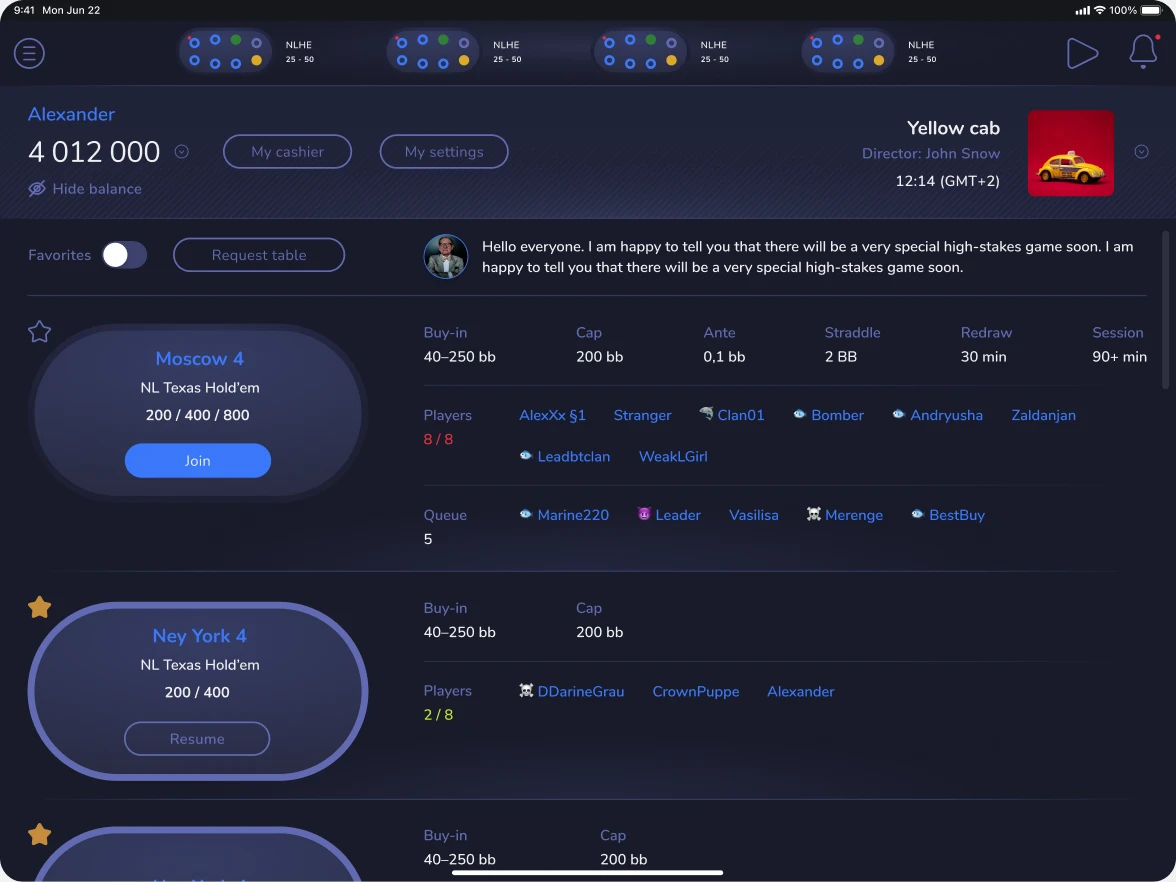This screenshot has width=1176, height=882.
Task: Click the '200 / 400 / 800' stakes text
Action: [197, 415]
